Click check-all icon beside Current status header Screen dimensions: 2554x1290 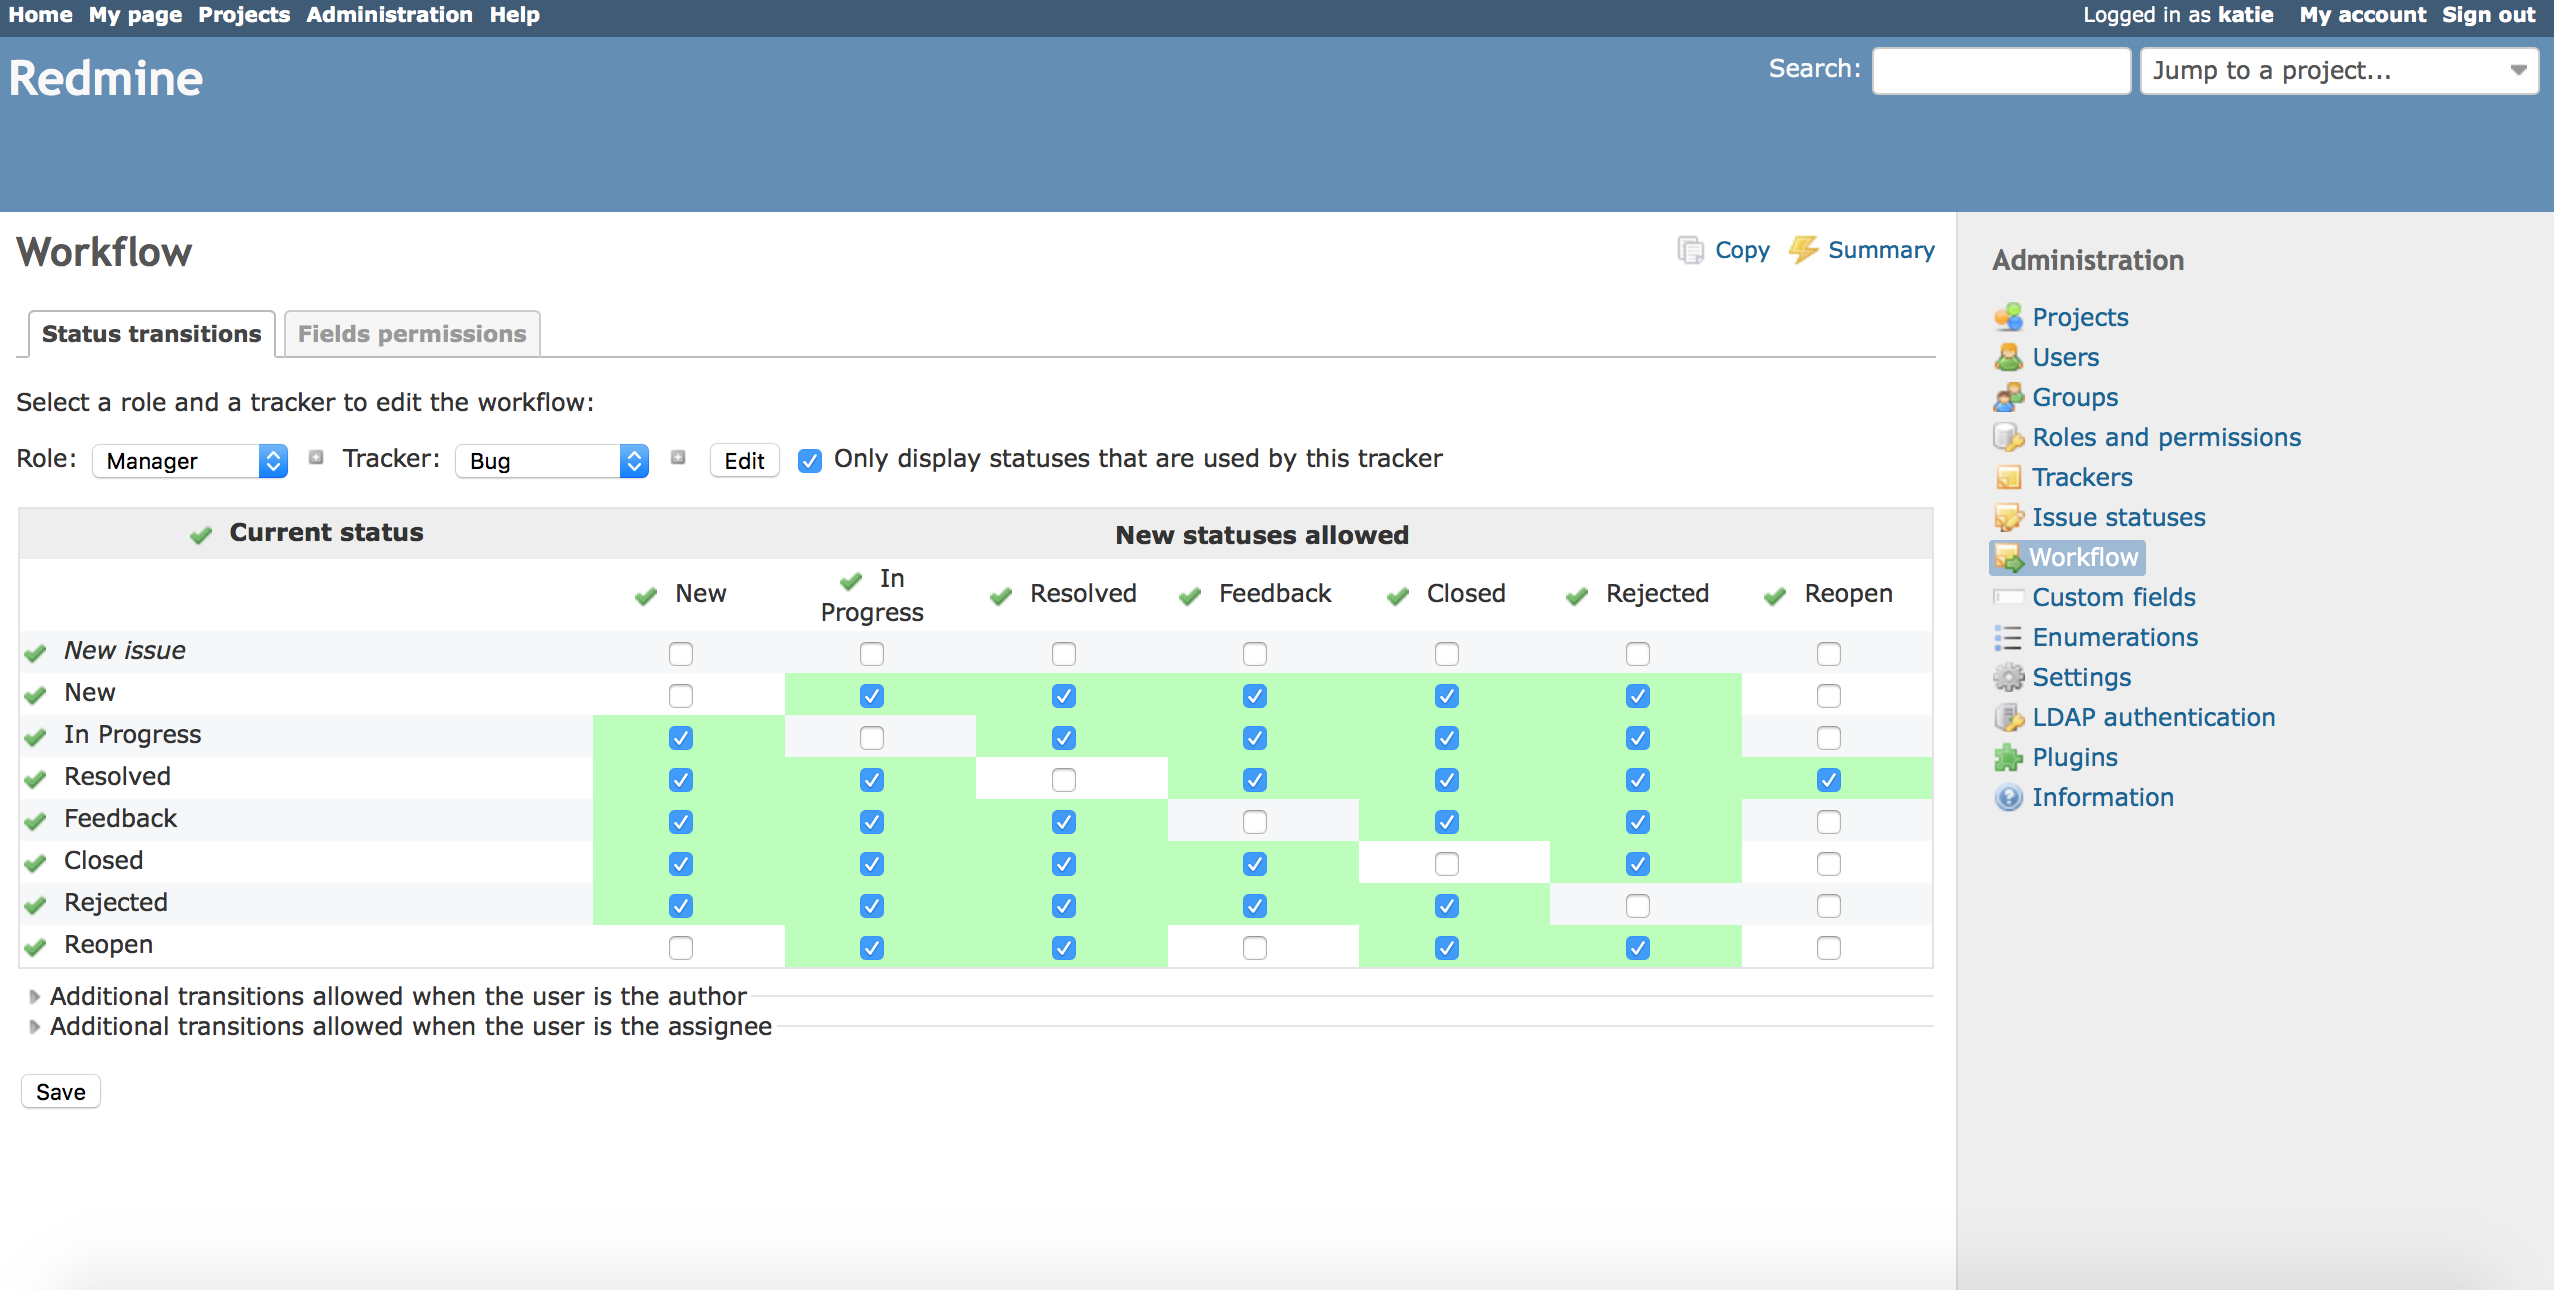[x=201, y=535]
